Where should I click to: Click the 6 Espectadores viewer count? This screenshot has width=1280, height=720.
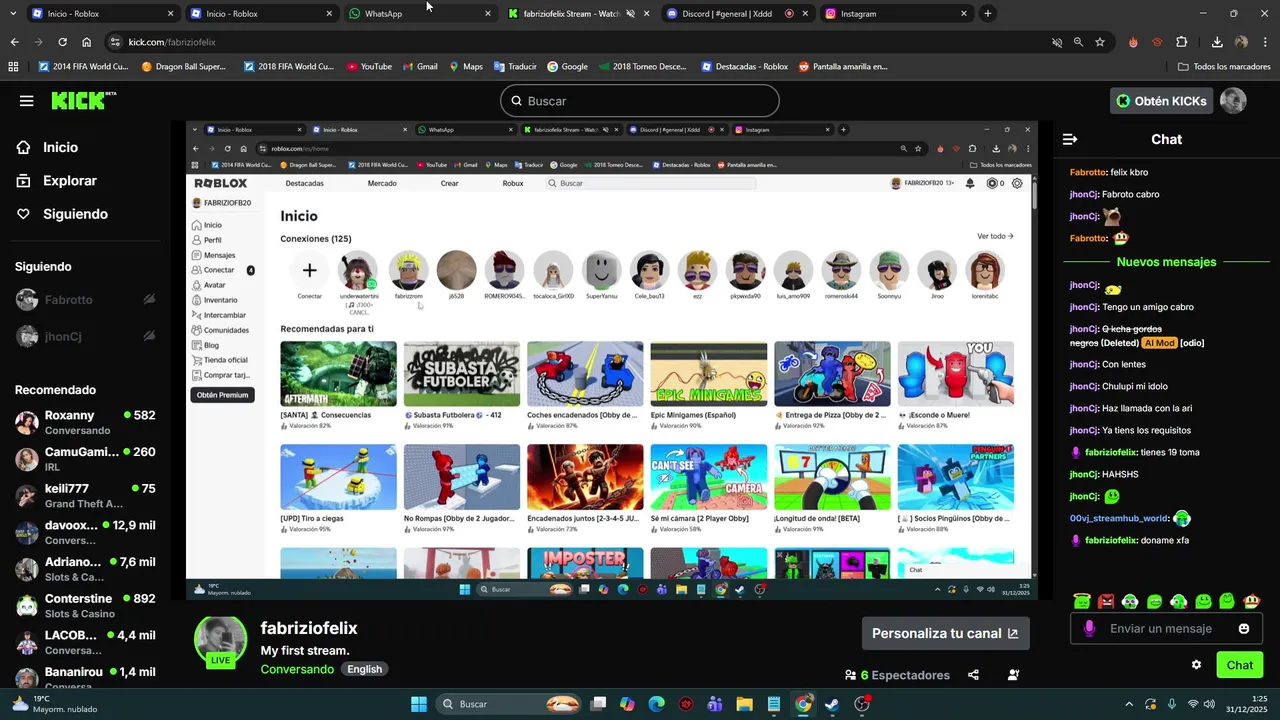[x=897, y=675]
